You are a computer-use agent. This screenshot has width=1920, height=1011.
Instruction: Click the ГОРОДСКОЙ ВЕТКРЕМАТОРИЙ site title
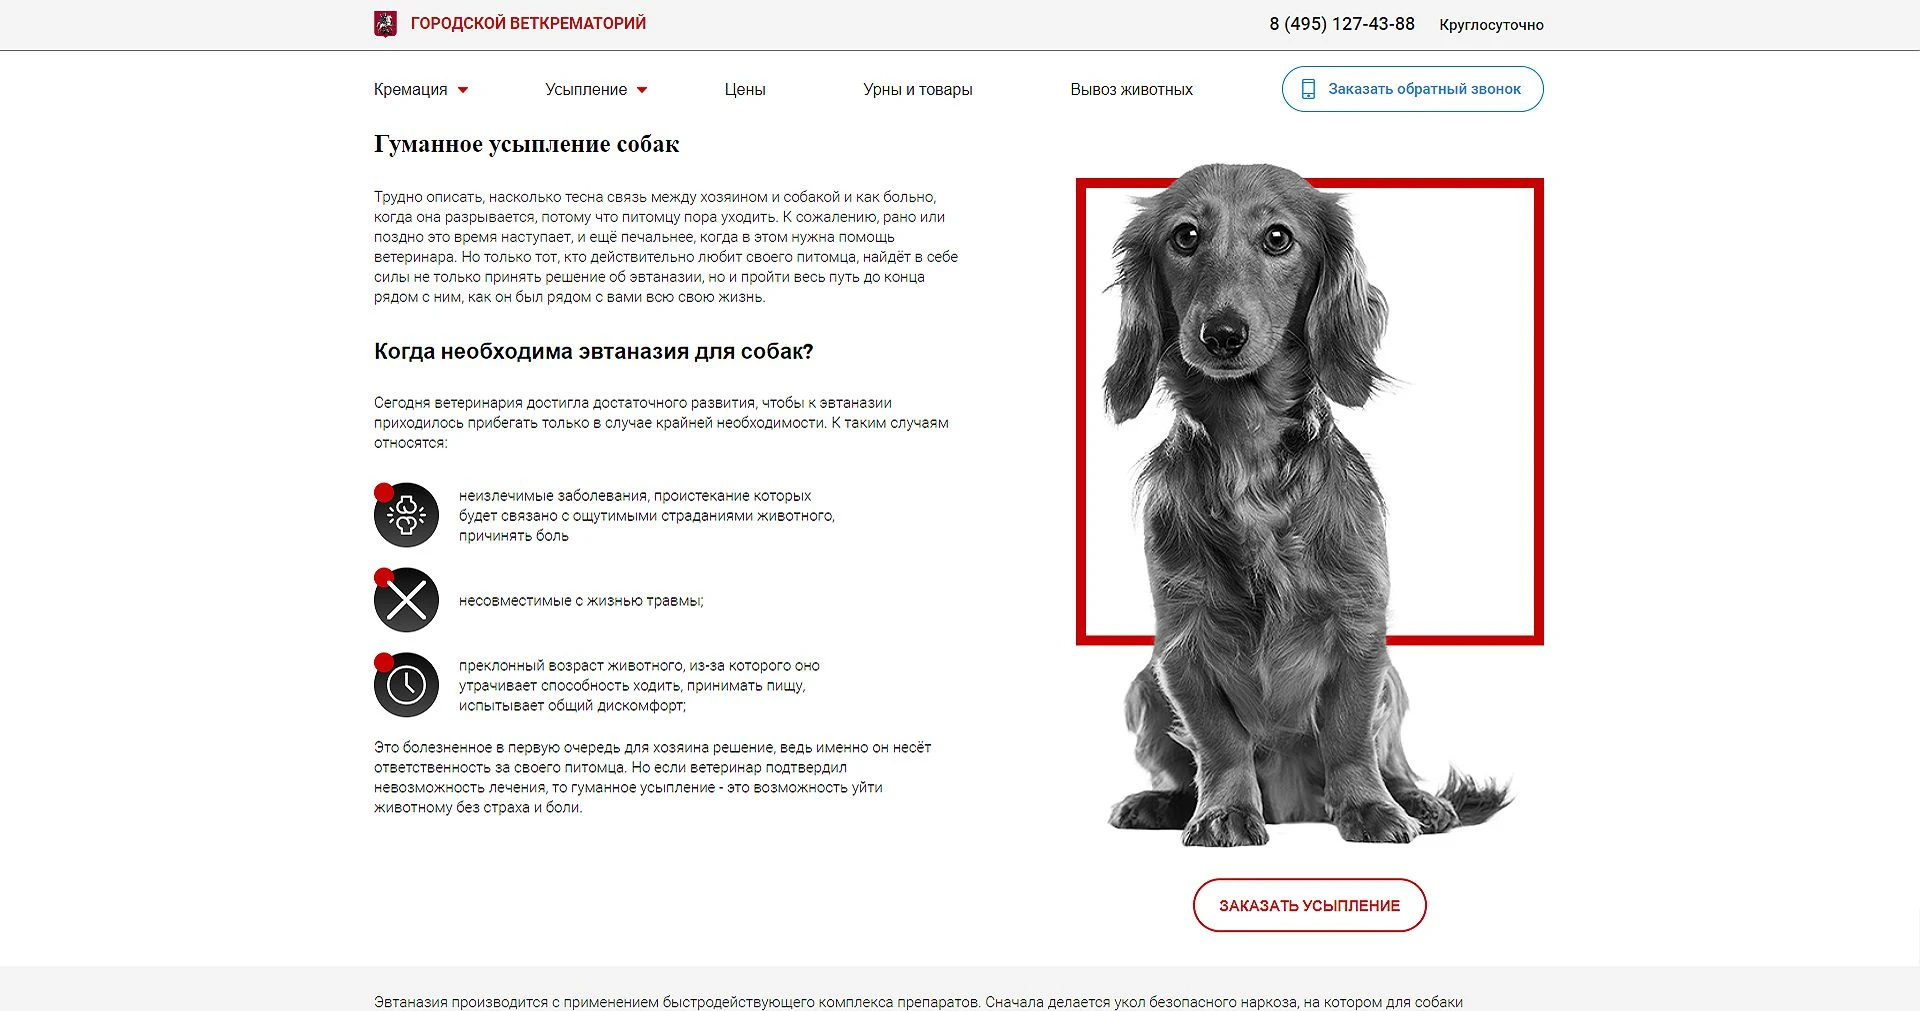pos(528,23)
